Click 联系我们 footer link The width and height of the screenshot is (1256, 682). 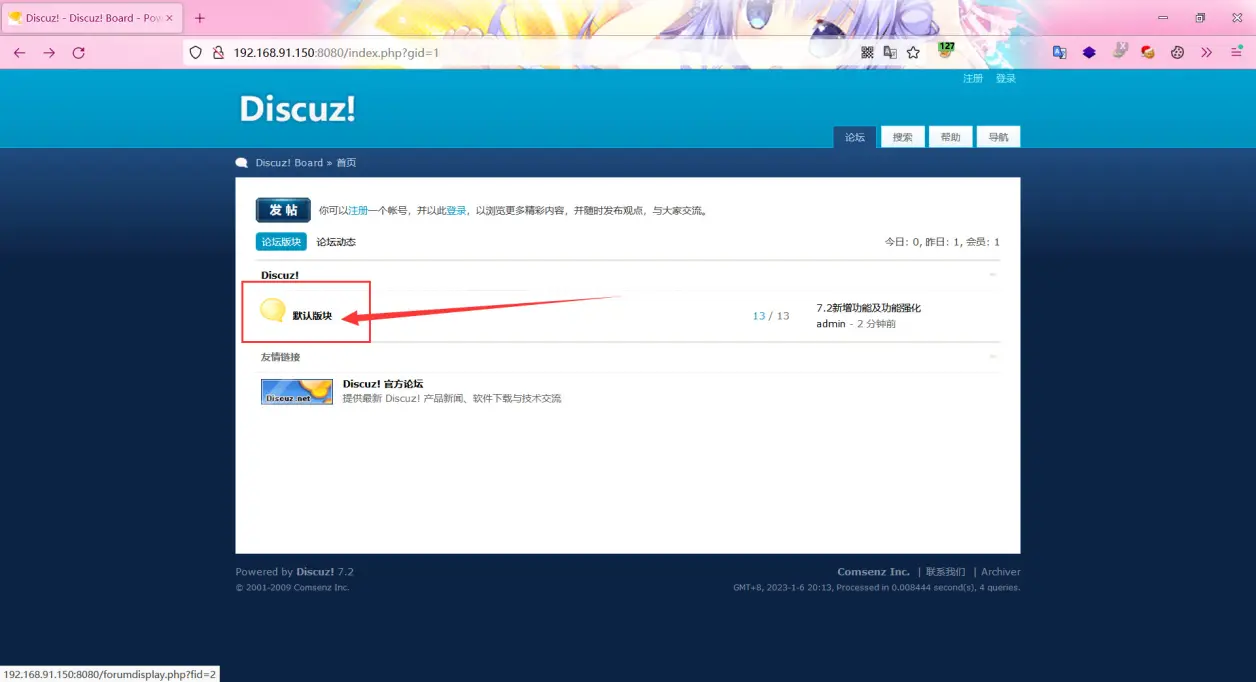point(946,572)
